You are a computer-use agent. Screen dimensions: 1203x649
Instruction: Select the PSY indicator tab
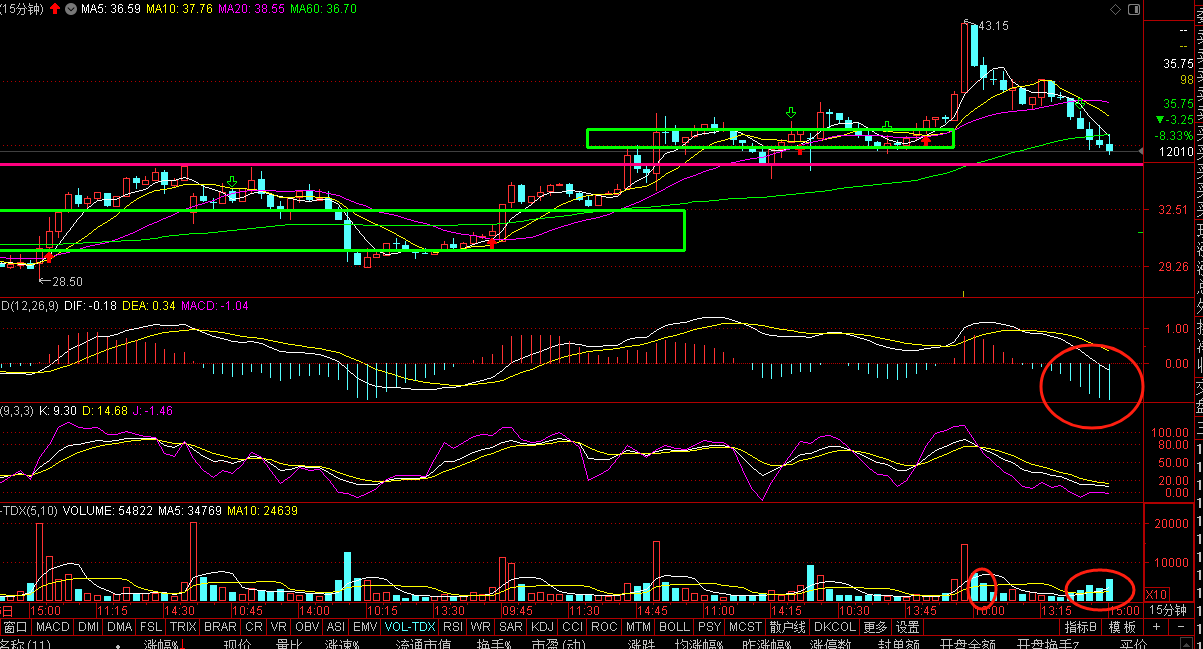(x=710, y=627)
